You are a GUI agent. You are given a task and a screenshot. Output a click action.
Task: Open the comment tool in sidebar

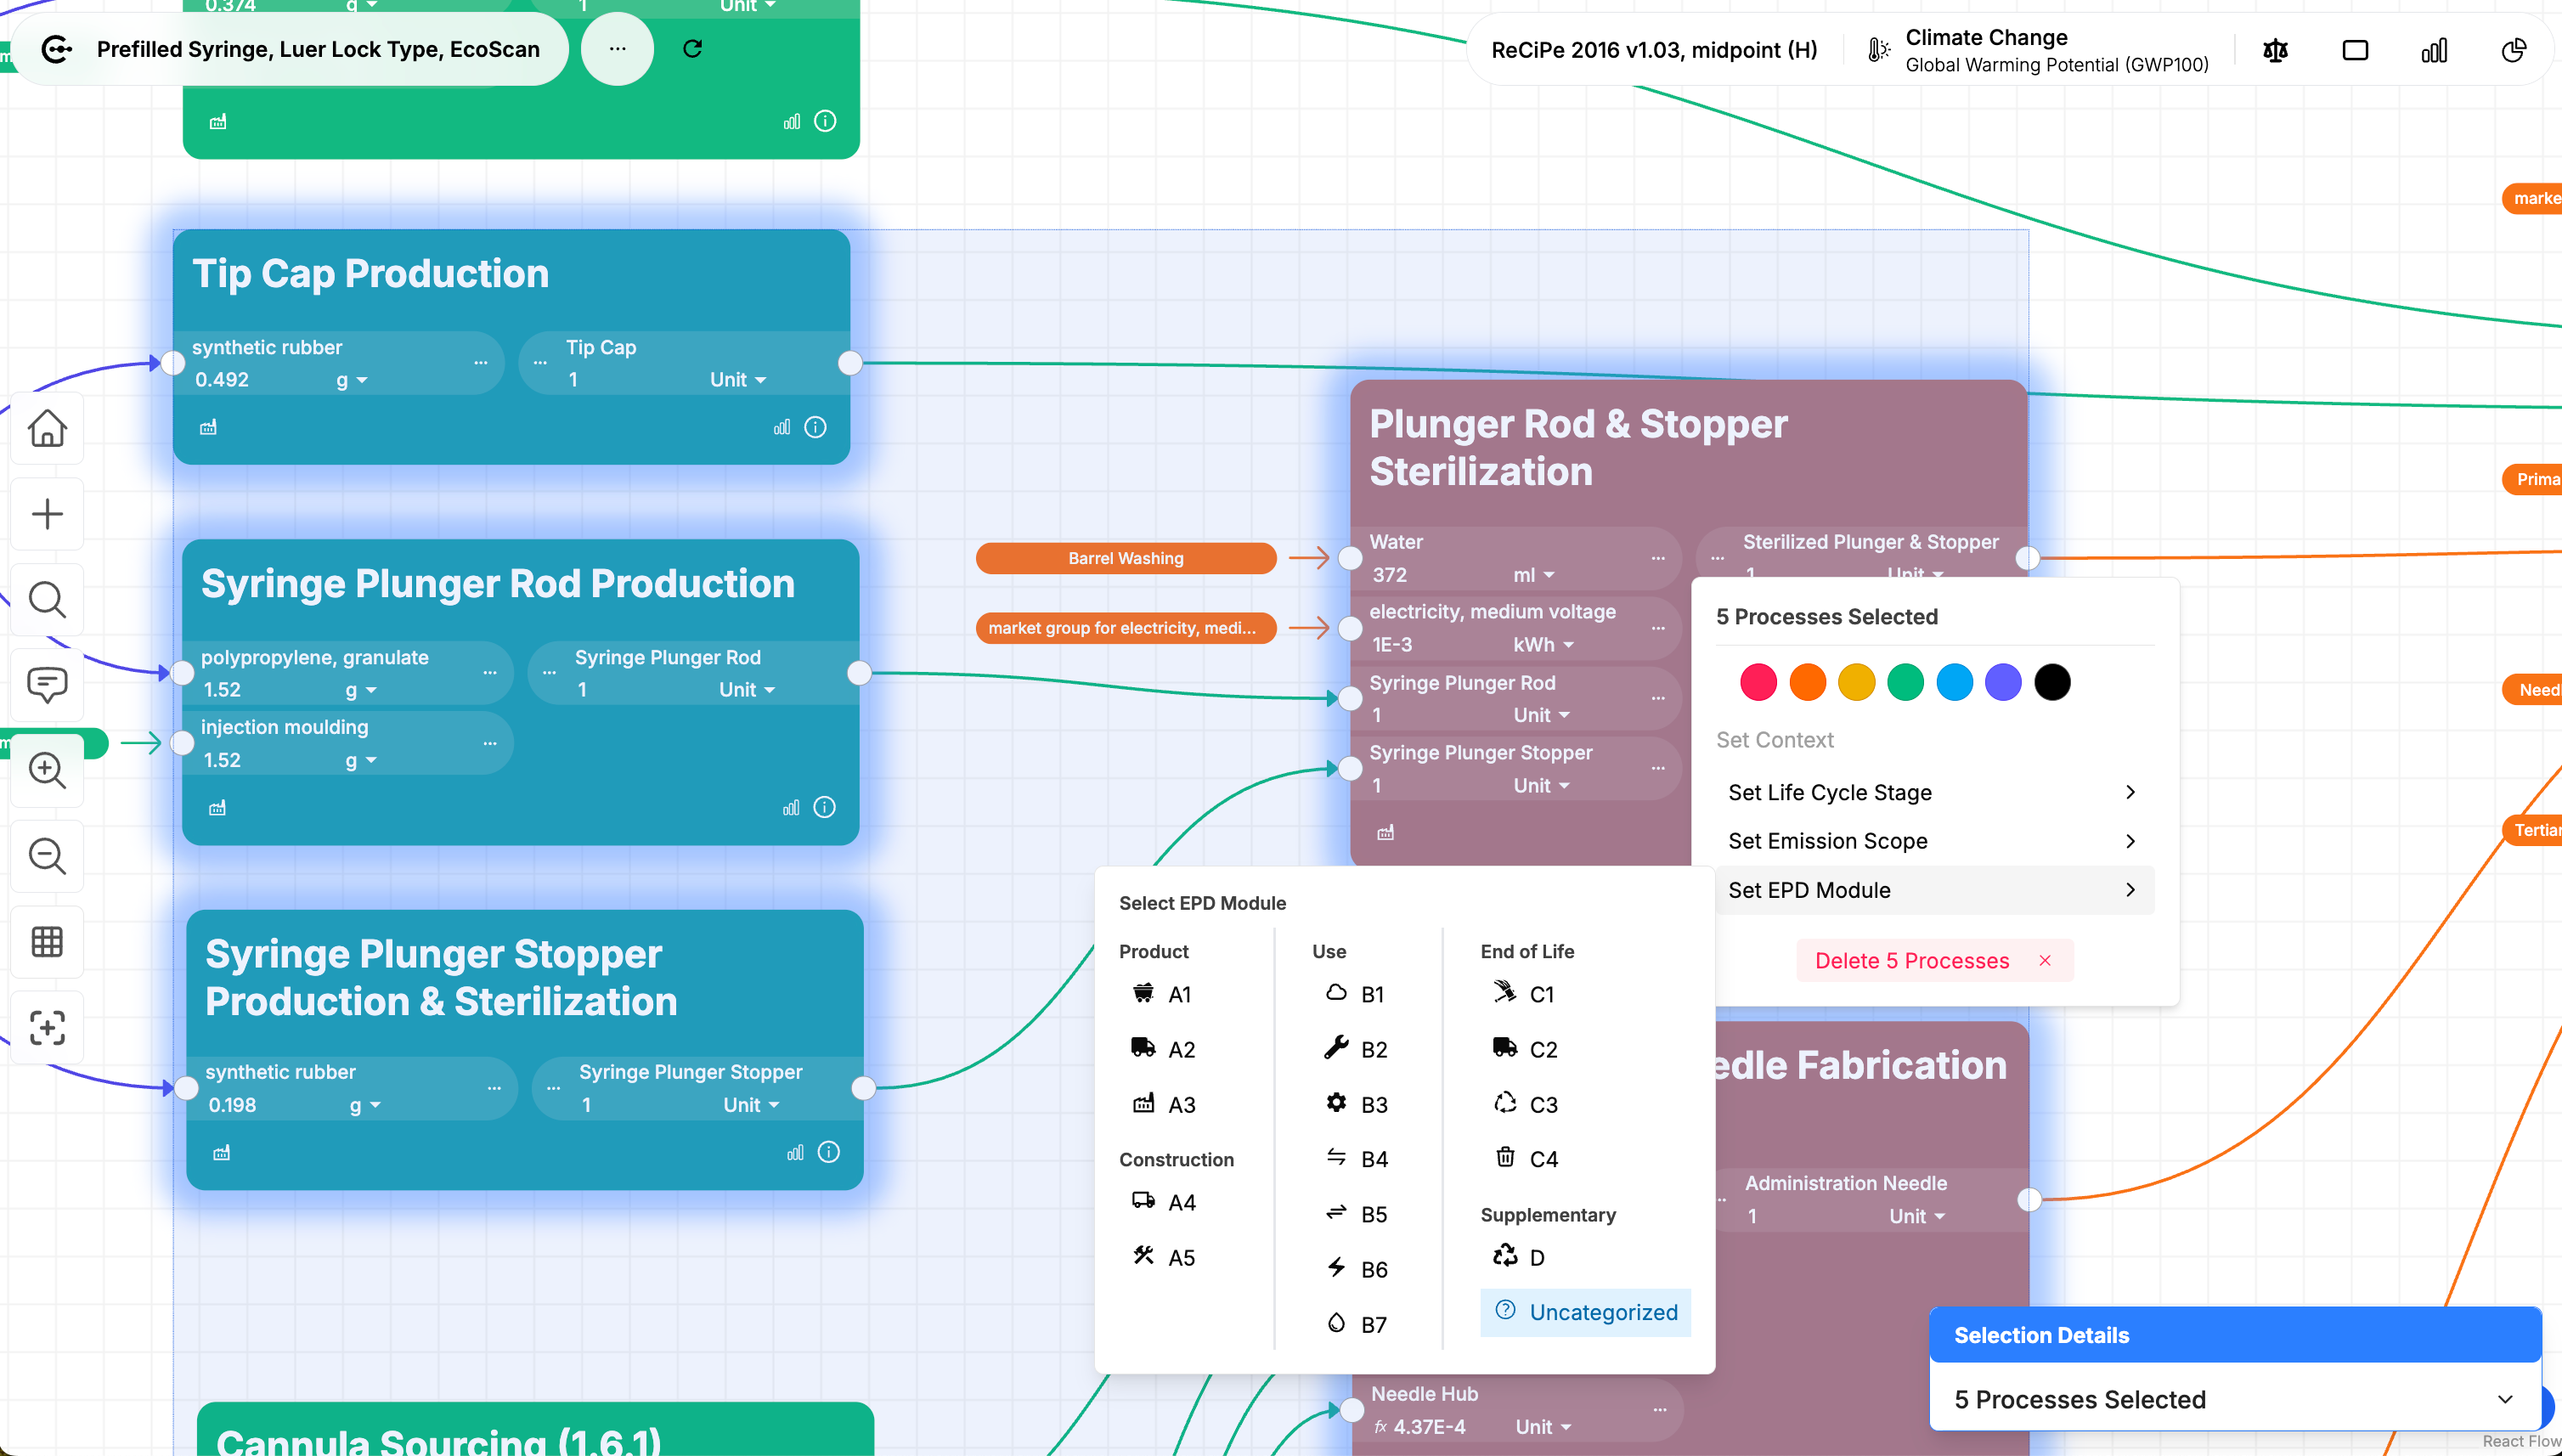point(47,685)
